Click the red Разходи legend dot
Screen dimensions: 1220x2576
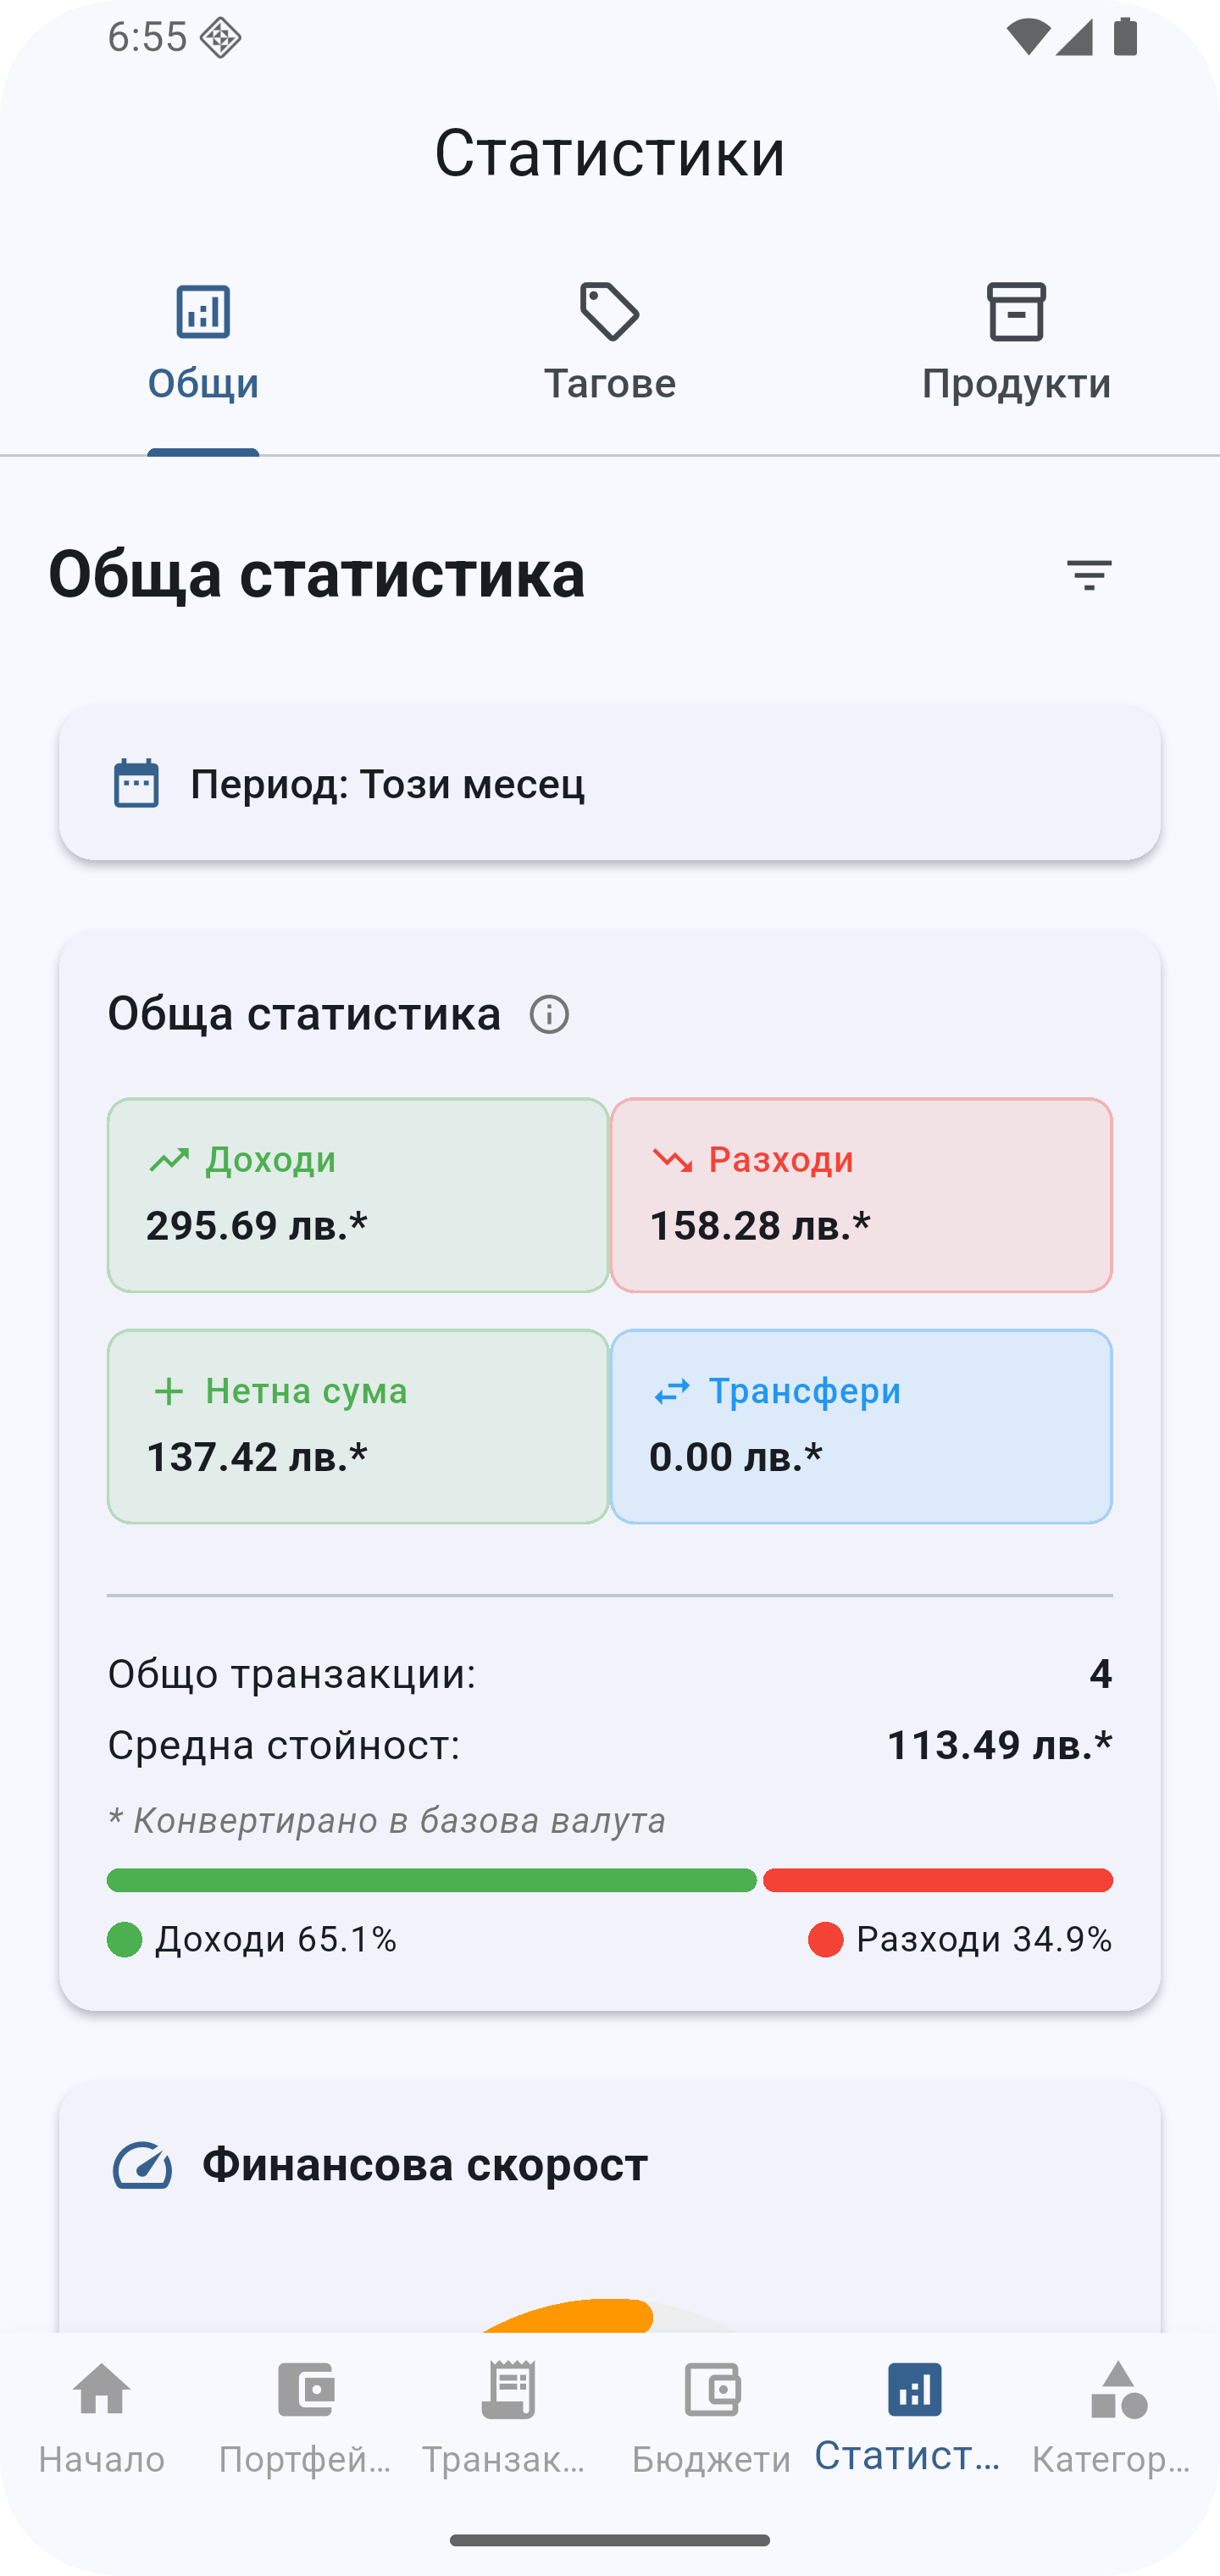(826, 1940)
